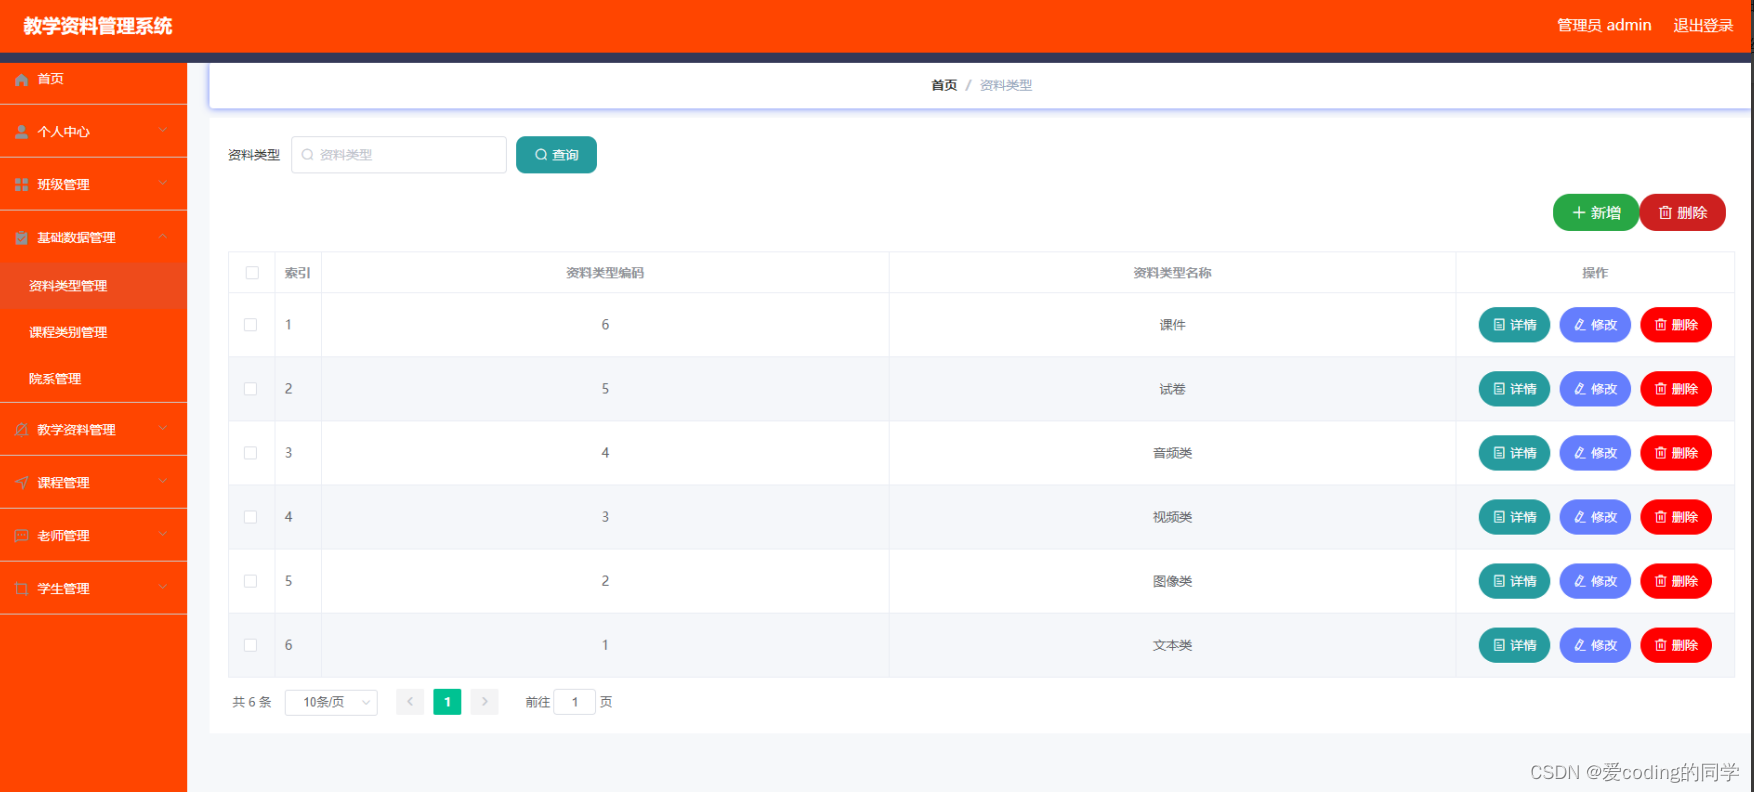This screenshot has height=792, width=1754.
Task: Click the 删除 button in the 图像类 row
Action: click(x=1676, y=581)
